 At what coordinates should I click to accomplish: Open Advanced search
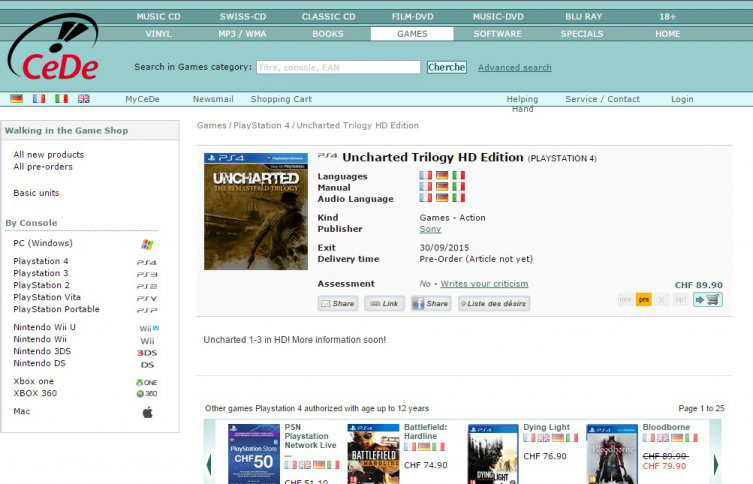[515, 68]
